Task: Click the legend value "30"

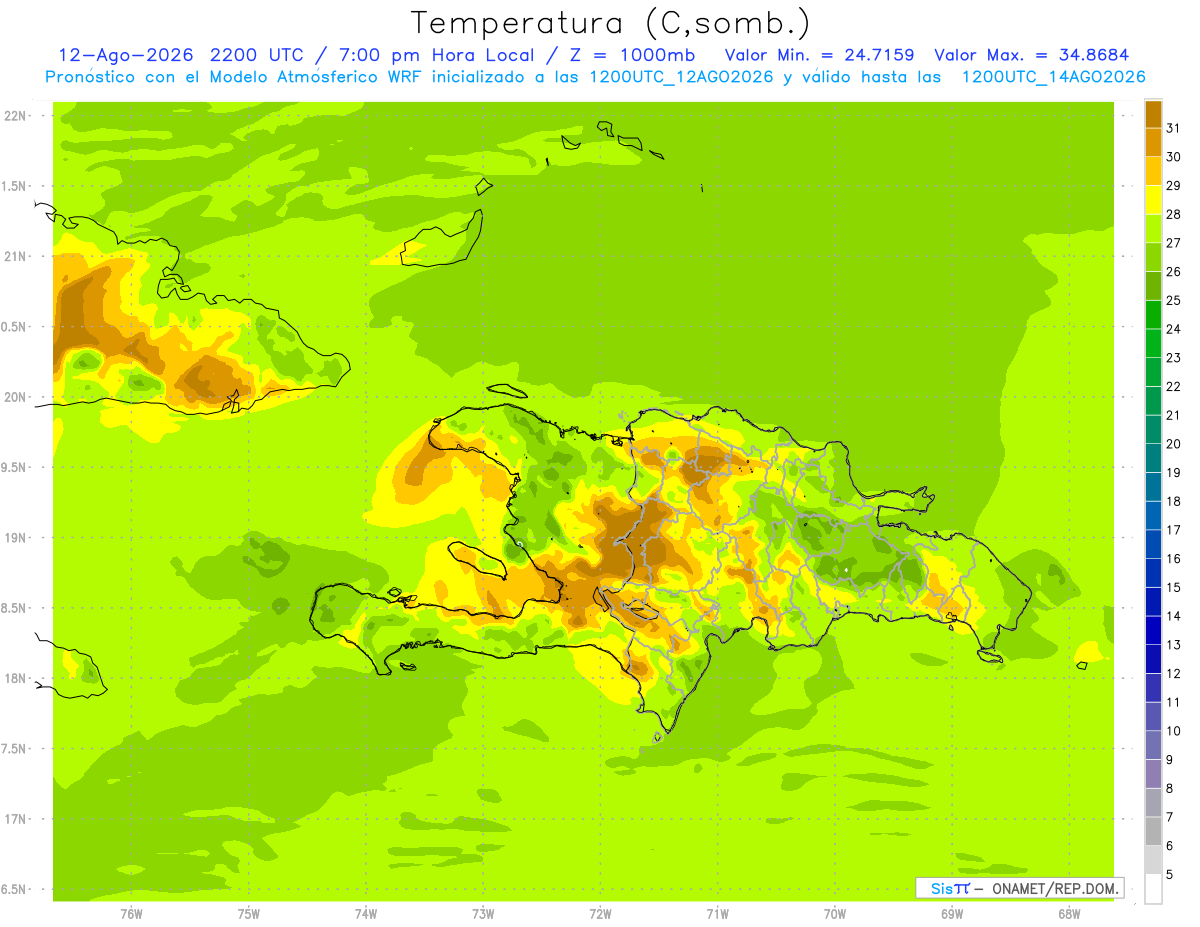Action: pos(1173,156)
